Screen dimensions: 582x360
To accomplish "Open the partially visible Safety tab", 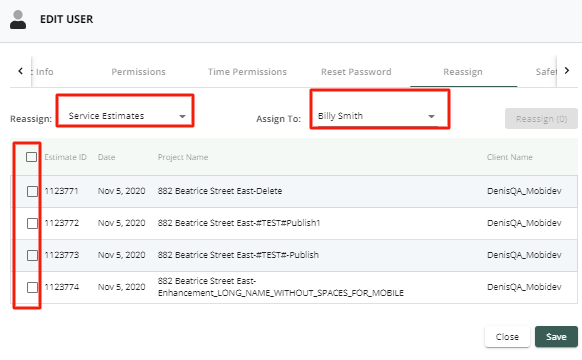I will (x=546, y=72).
